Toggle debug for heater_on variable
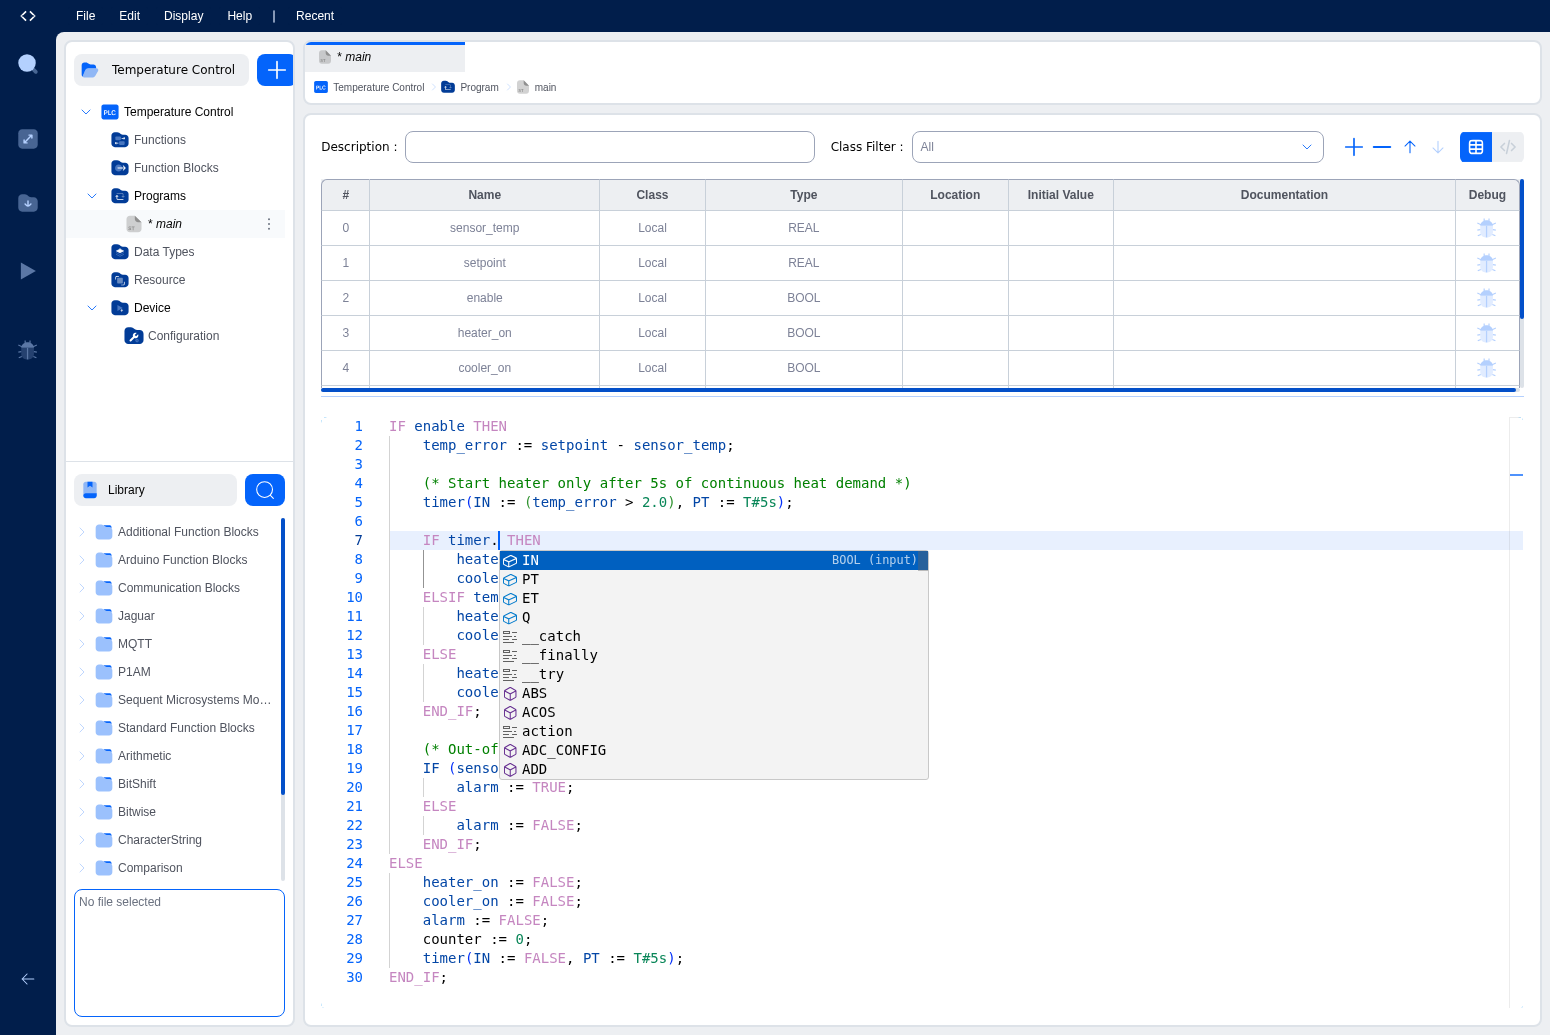This screenshot has height=1035, width=1550. [1487, 333]
